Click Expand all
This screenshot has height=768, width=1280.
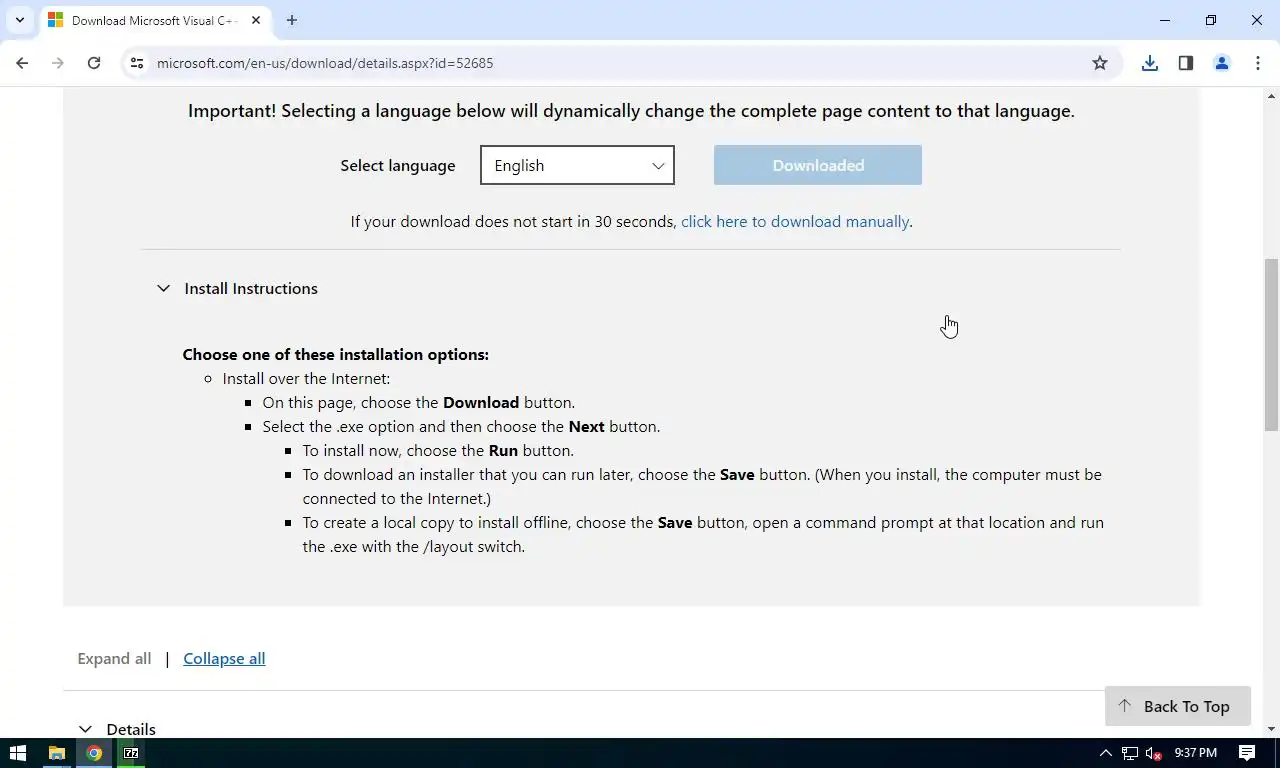114,658
